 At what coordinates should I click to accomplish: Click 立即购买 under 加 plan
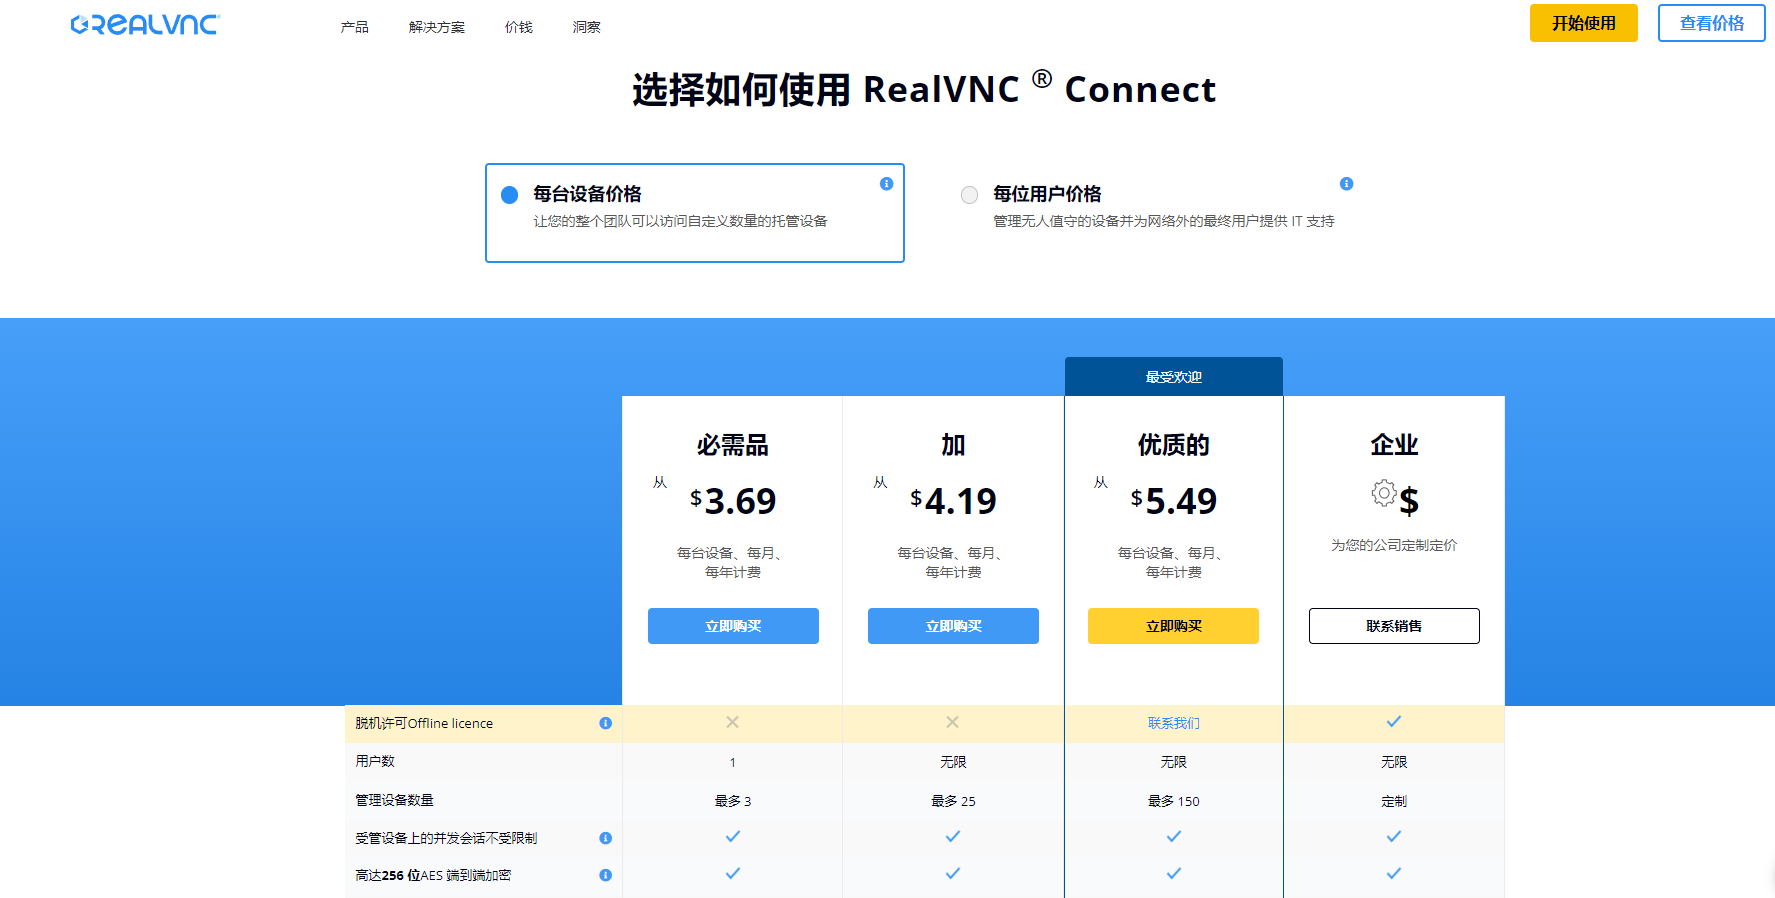coord(953,626)
